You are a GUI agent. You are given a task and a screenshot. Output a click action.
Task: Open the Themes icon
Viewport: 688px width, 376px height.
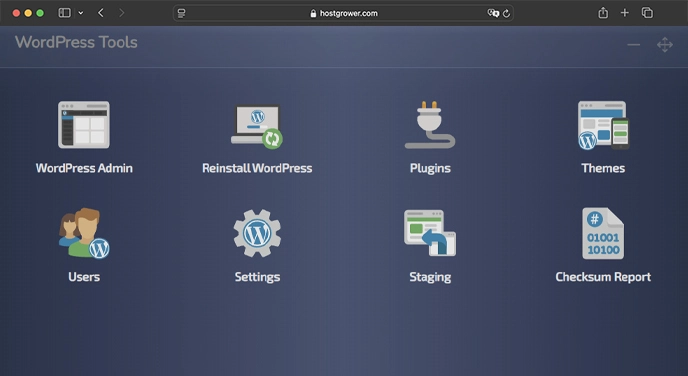coord(603,125)
